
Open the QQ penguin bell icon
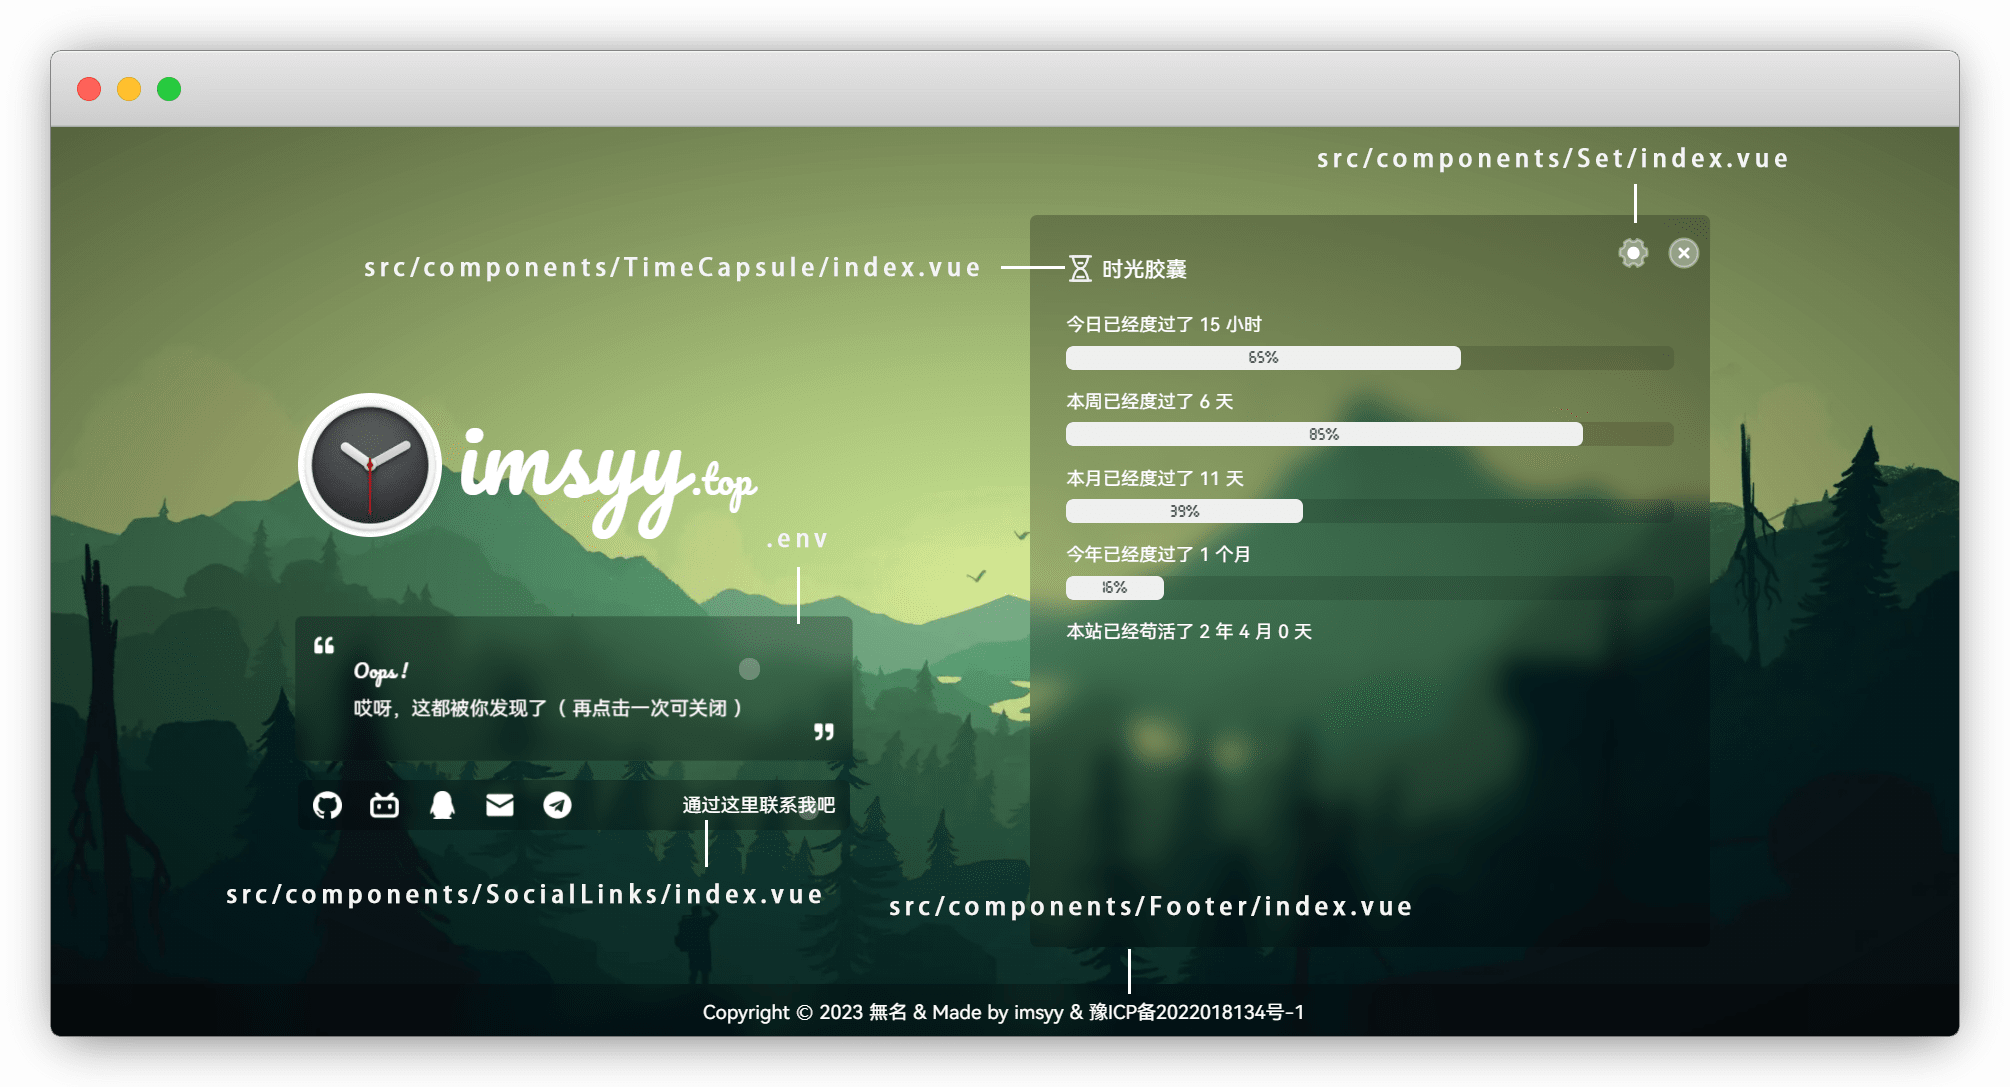(x=442, y=805)
